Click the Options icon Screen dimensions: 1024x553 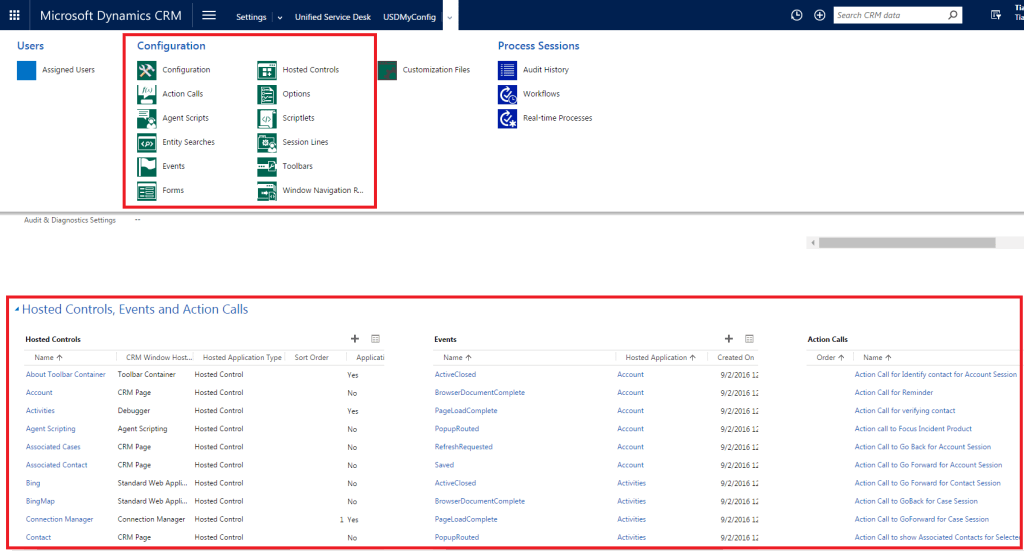pyautogui.click(x=266, y=94)
